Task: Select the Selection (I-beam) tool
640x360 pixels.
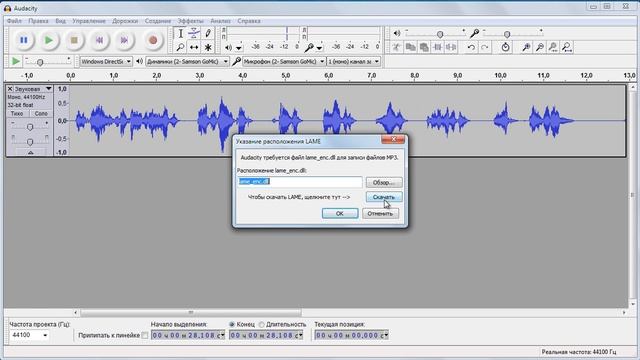Action: click(180, 33)
